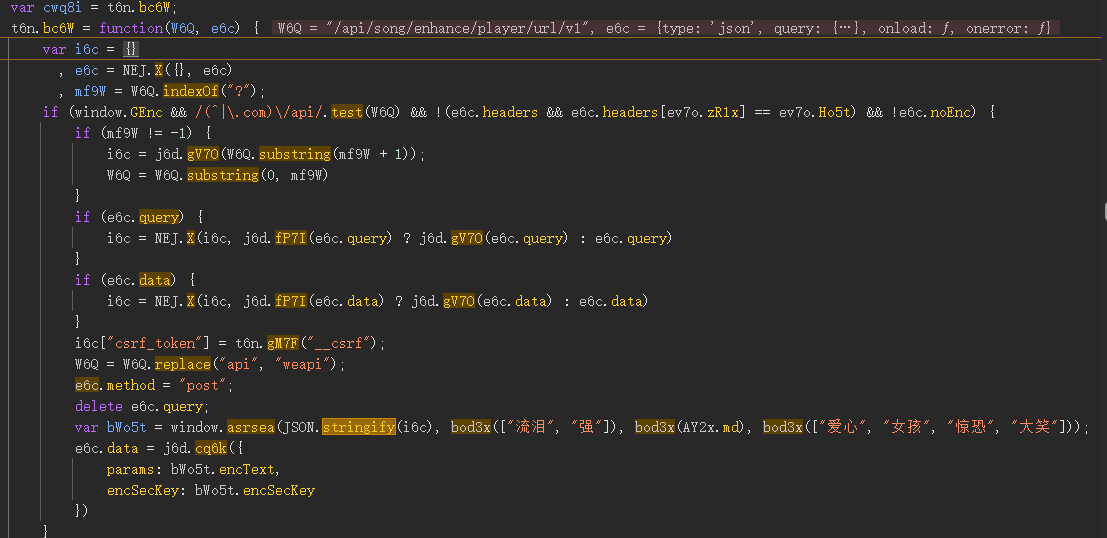This screenshot has height=538, width=1107.
Task: Click the JSON identifier
Action: click(x=299, y=427)
